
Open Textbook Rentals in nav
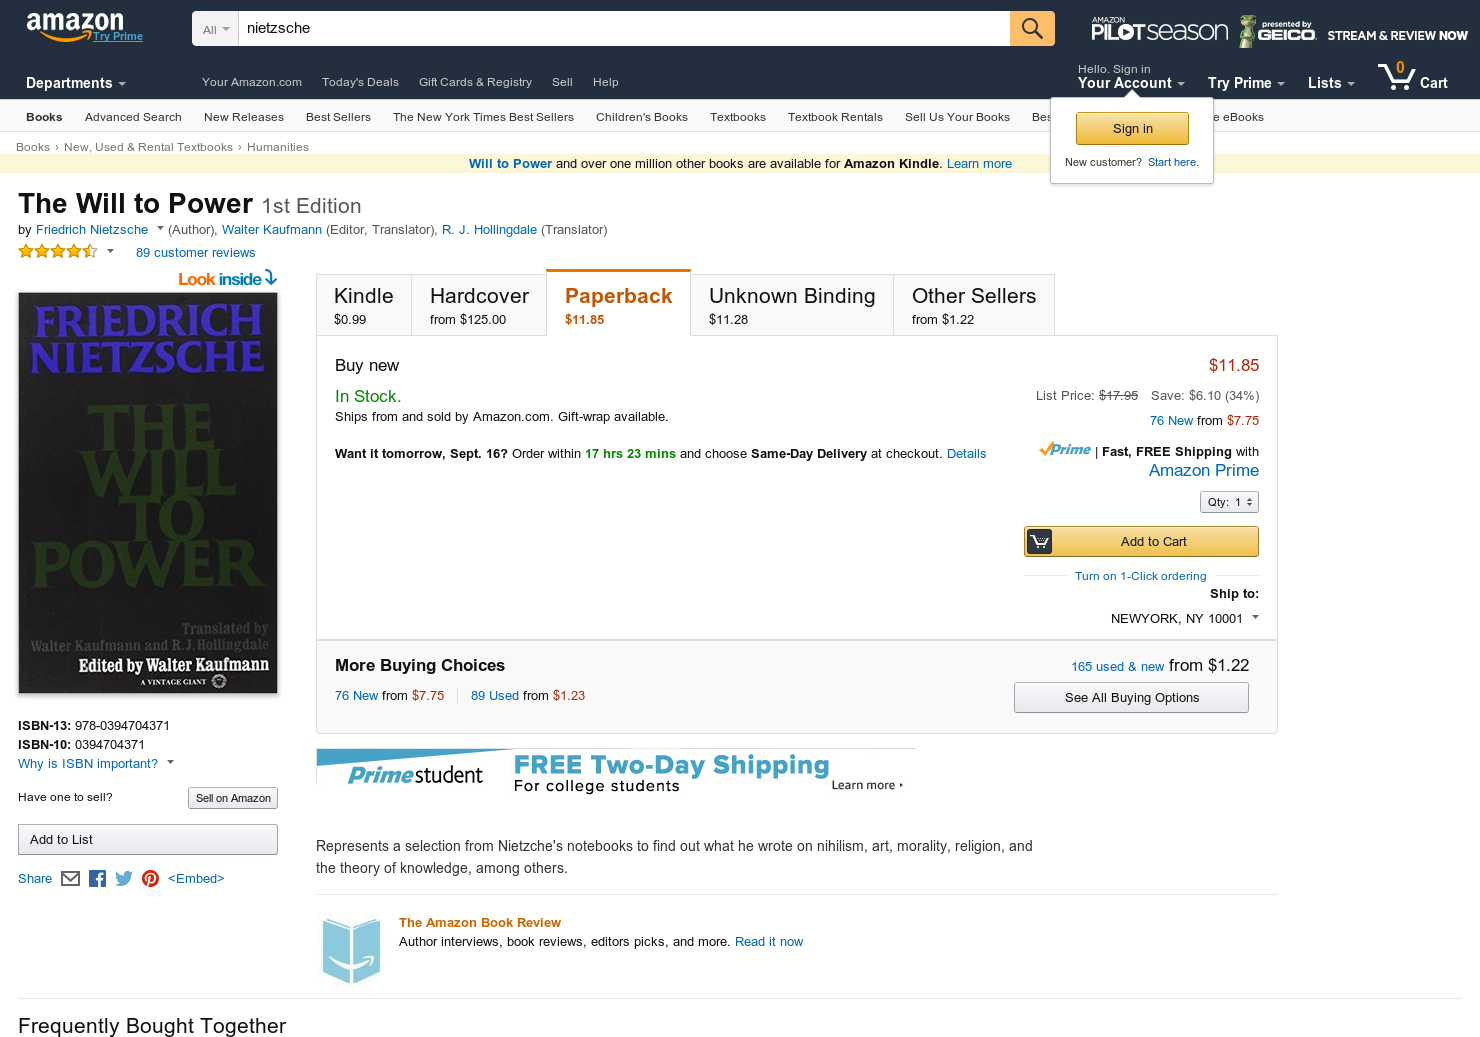point(835,117)
